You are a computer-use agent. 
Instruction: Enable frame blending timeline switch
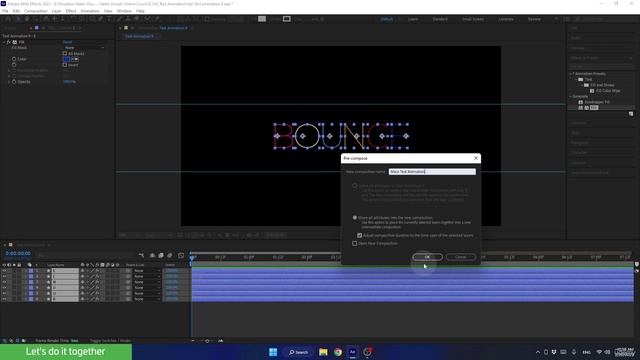[x=161, y=256]
